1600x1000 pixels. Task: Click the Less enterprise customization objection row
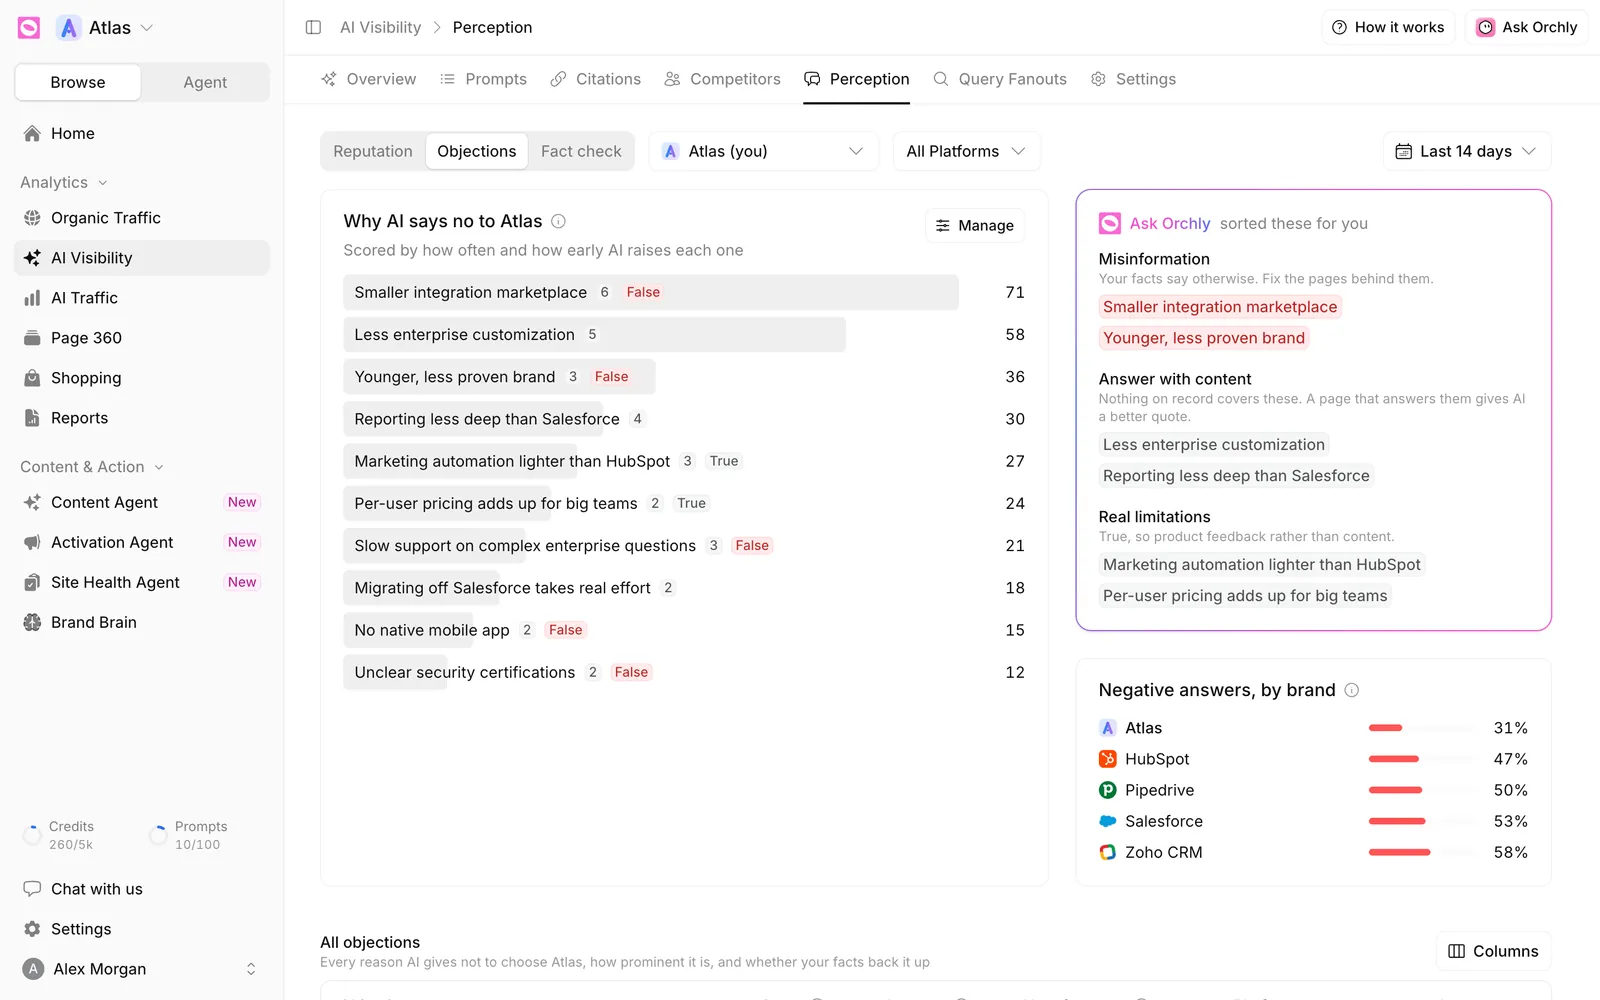coord(684,334)
